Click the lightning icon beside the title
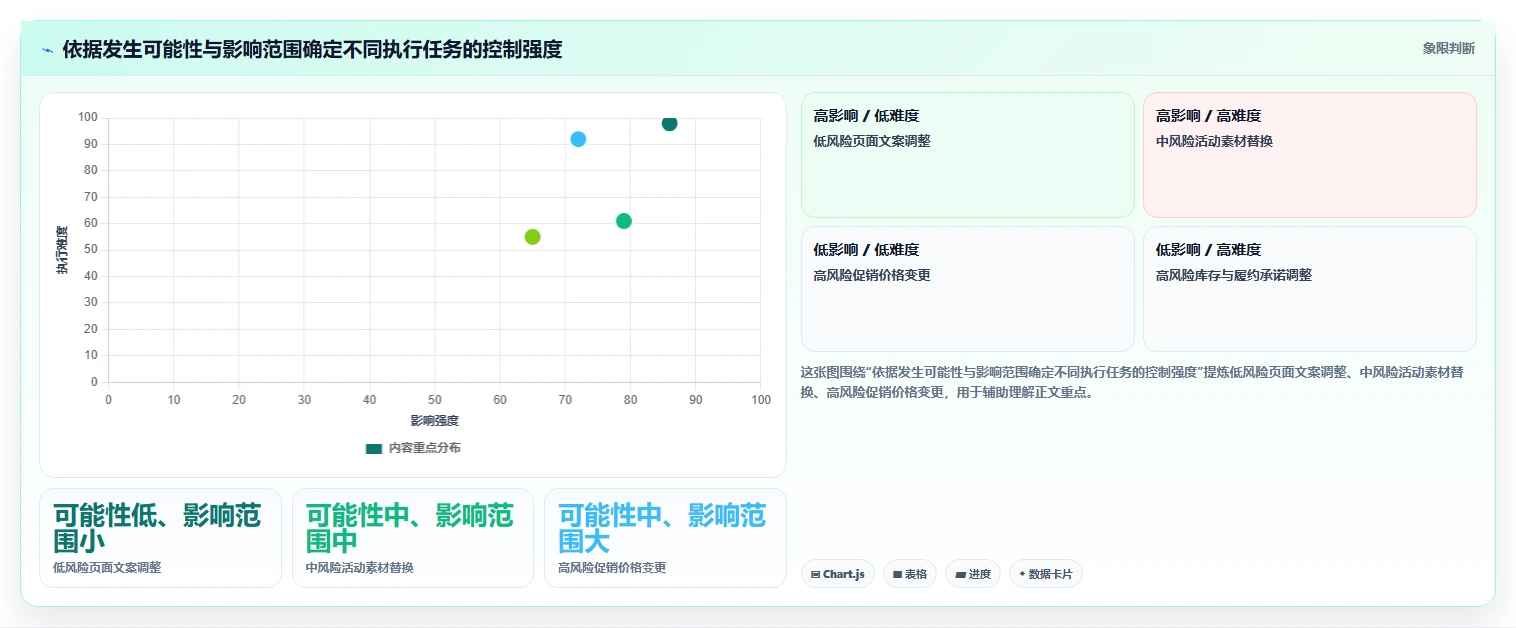1516x628 pixels. pos(47,49)
